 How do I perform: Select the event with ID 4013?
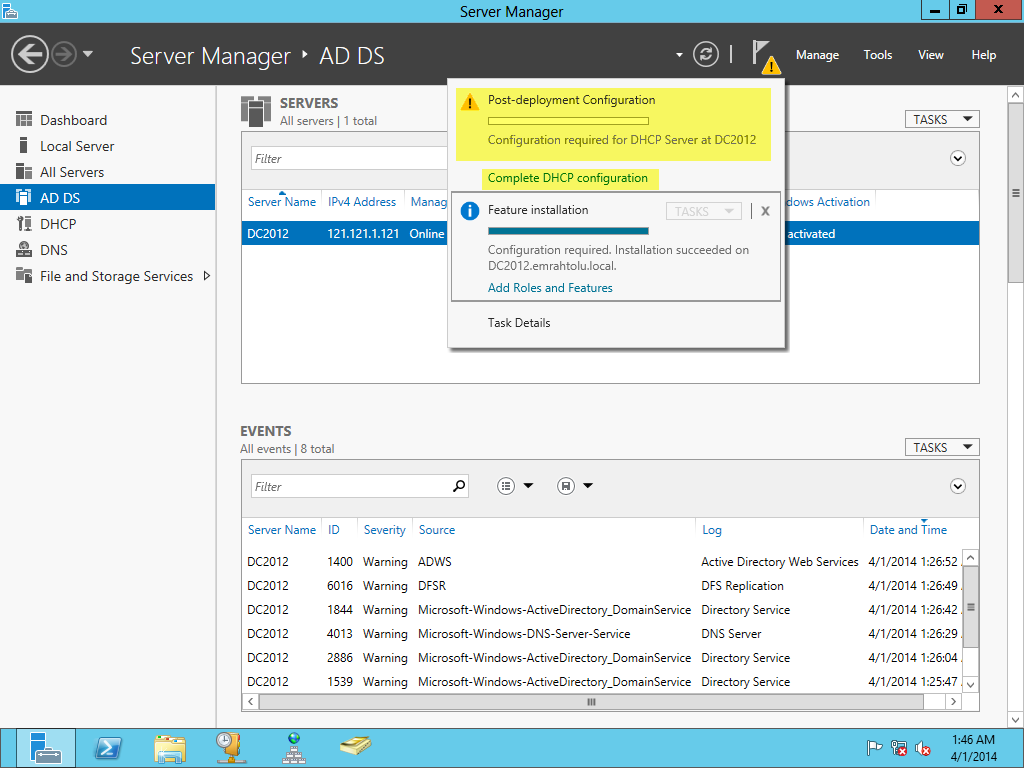coord(601,633)
